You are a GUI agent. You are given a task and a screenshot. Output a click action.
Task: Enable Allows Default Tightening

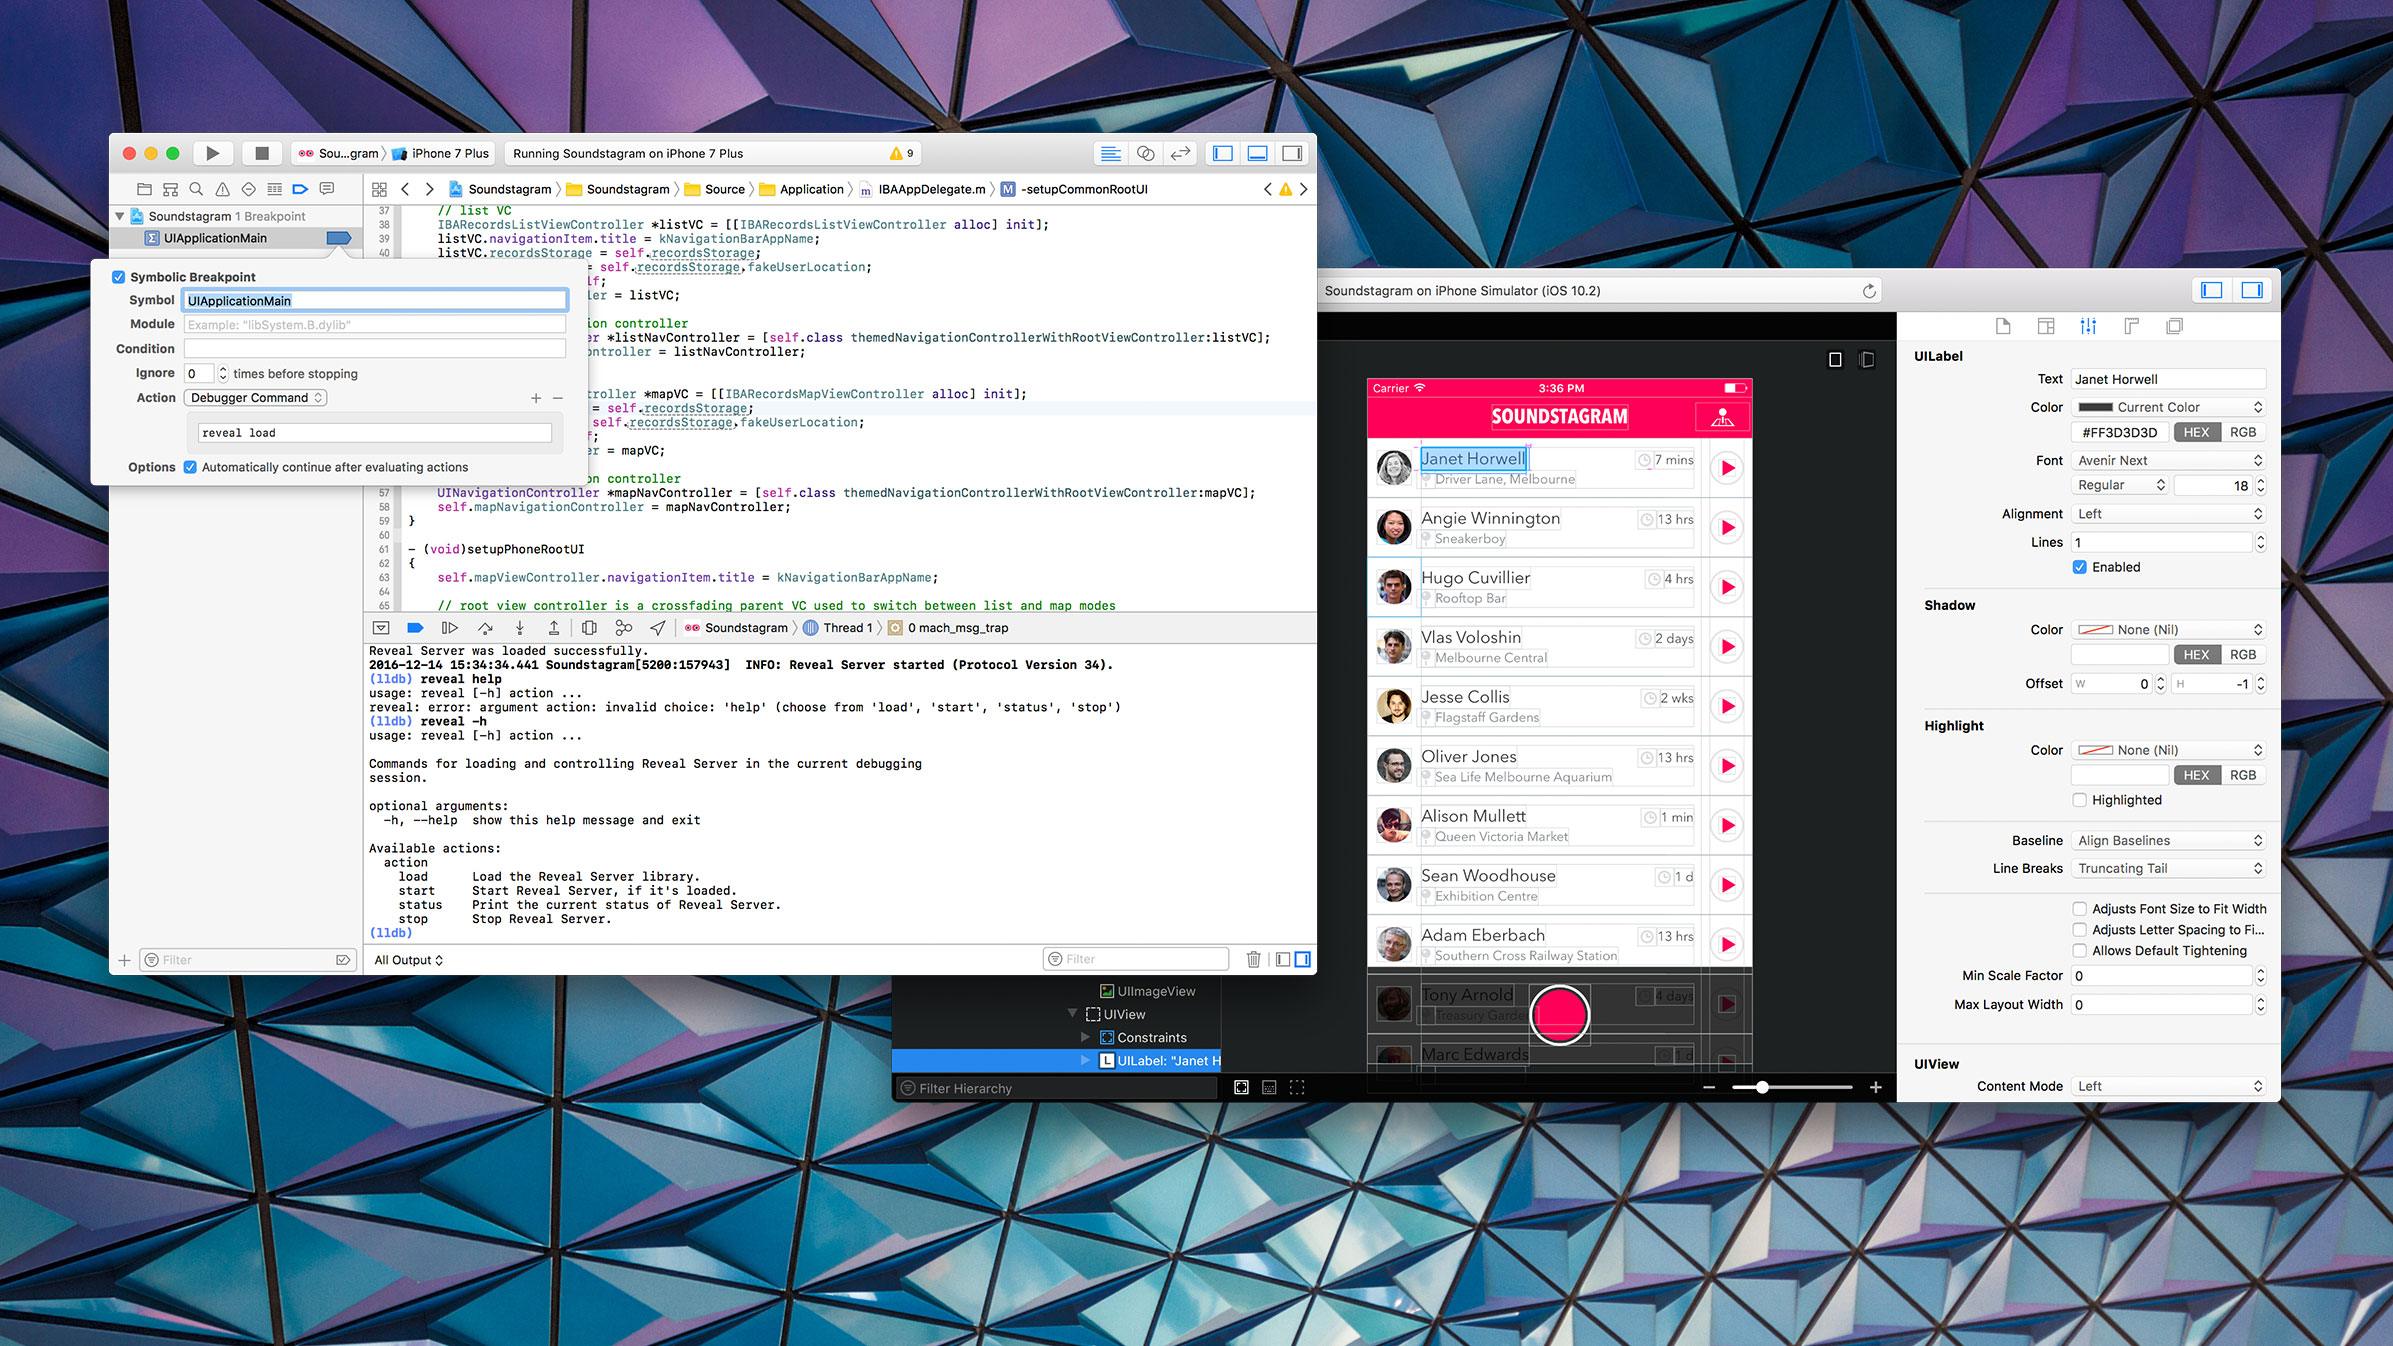coord(2080,951)
